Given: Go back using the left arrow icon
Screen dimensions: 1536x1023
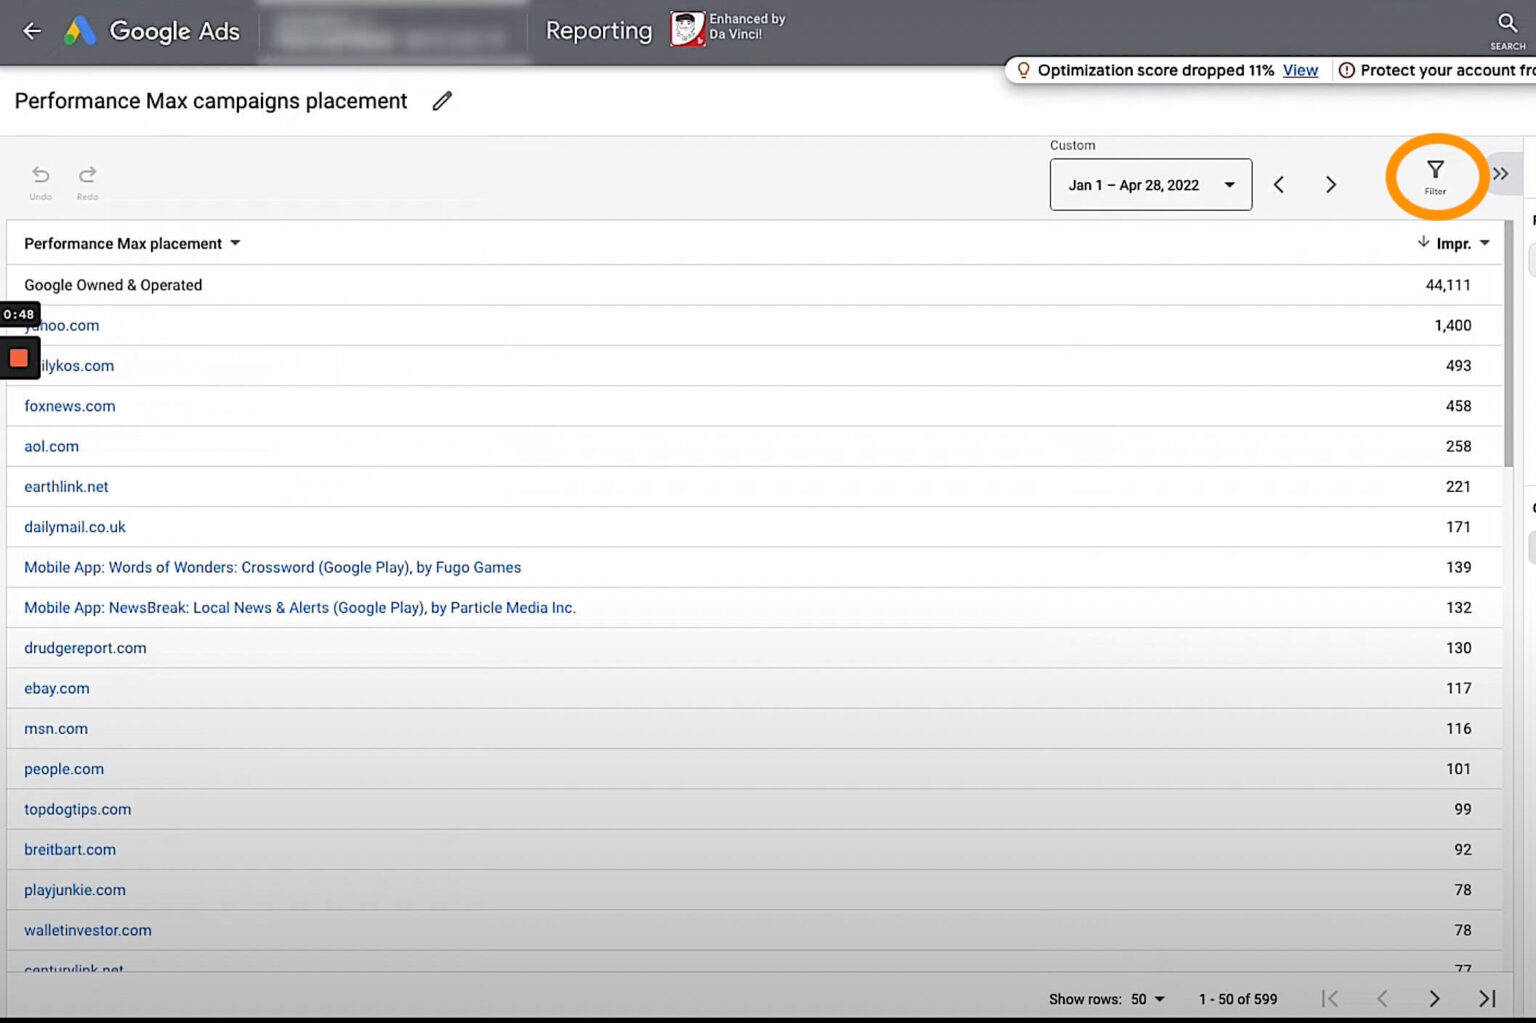Looking at the screenshot, I should (31, 31).
